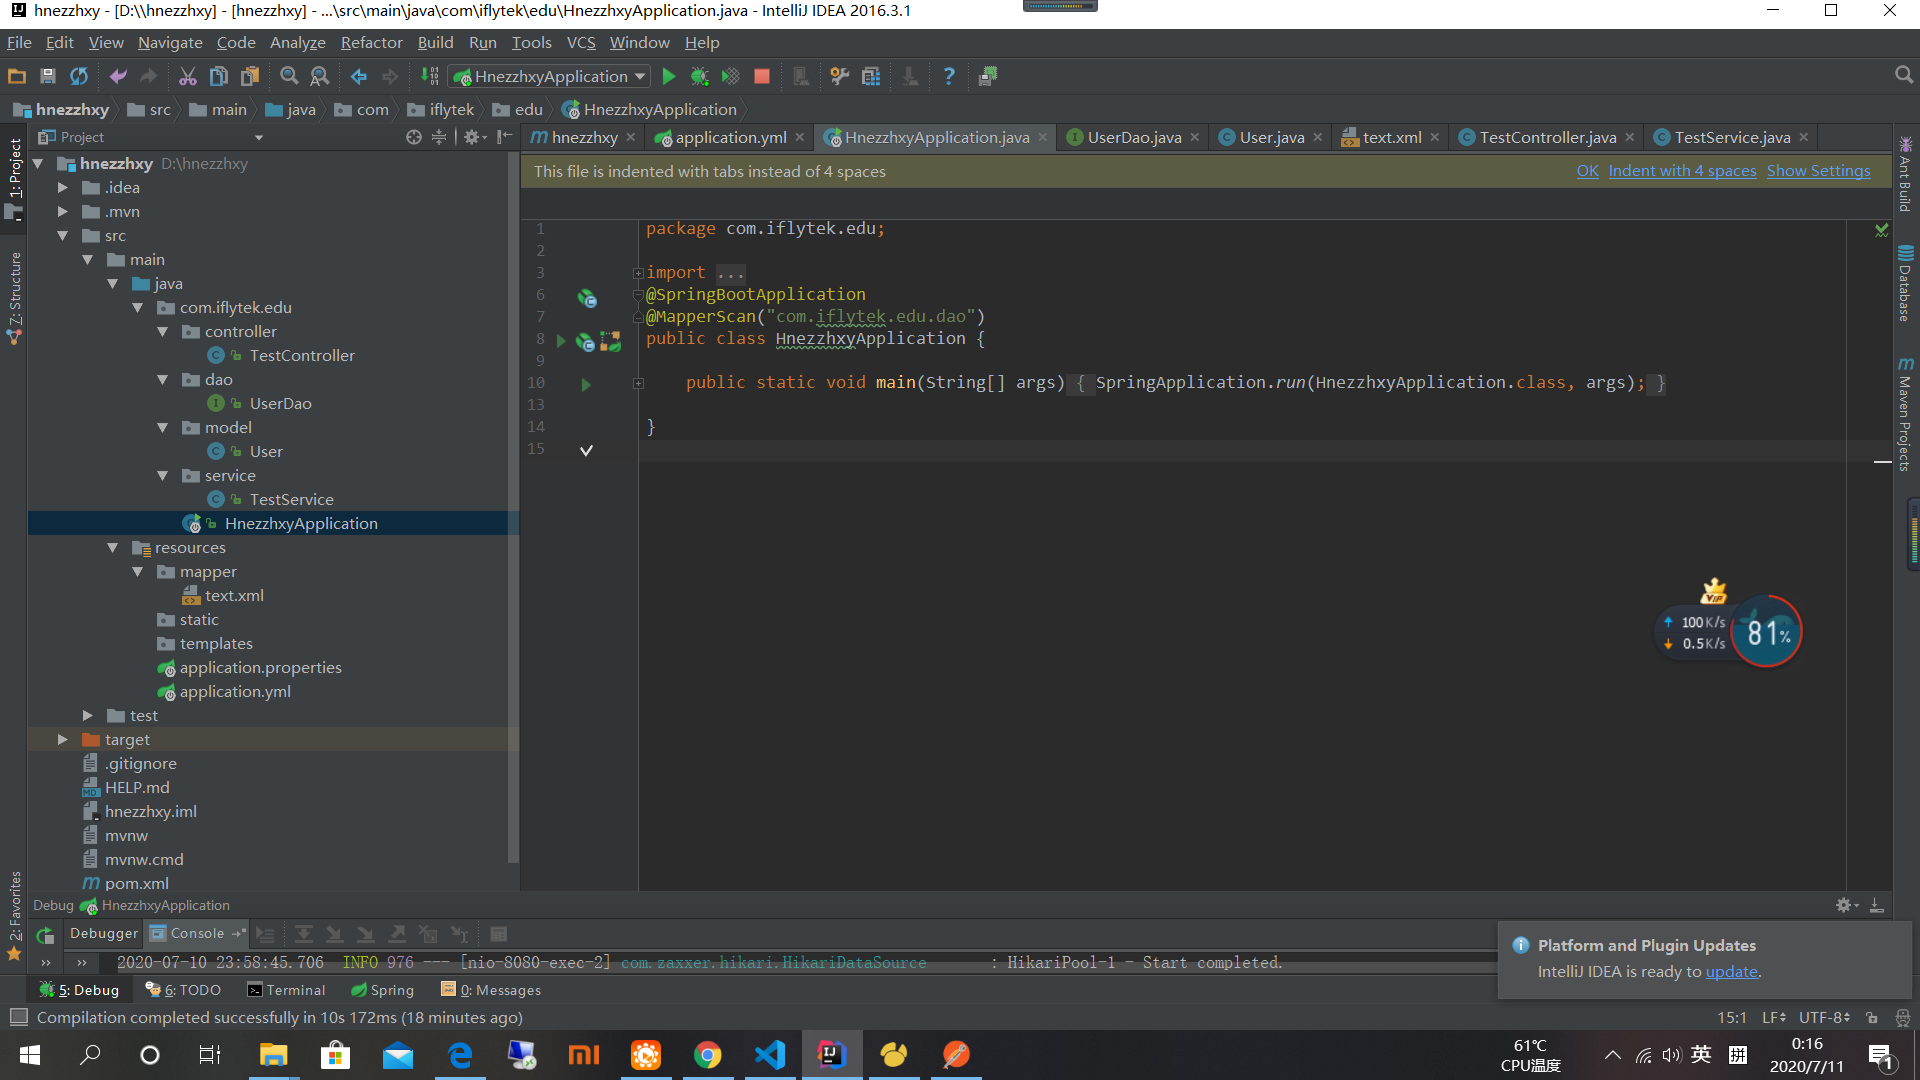Open Settings with the wrench icon
The image size is (1920, 1080).
coord(840,76)
